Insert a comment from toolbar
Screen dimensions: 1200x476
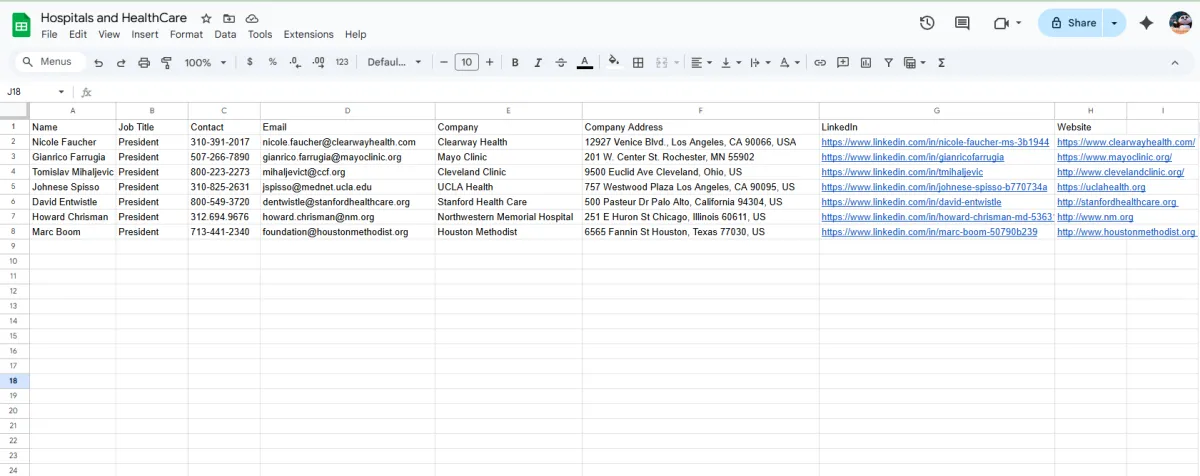coord(843,62)
